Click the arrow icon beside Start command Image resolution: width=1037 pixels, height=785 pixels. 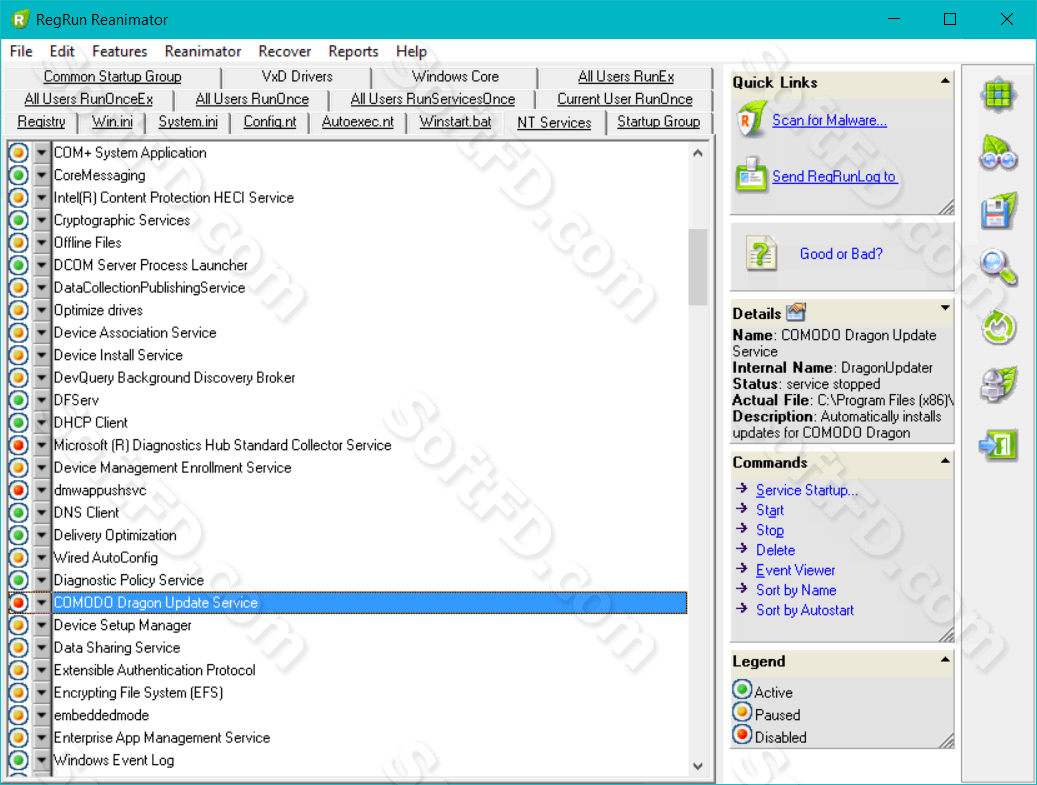coord(741,509)
